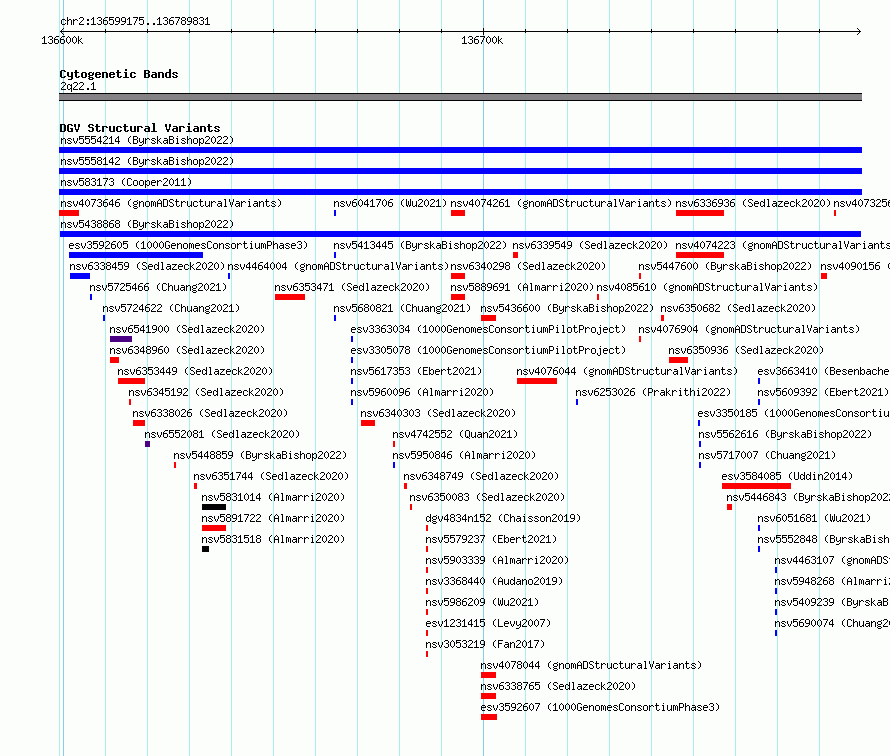Open nsv6552081 (Sedlazeck2020) label
The width and height of the screenshot is (890, 756).
[x=222, y=434]
